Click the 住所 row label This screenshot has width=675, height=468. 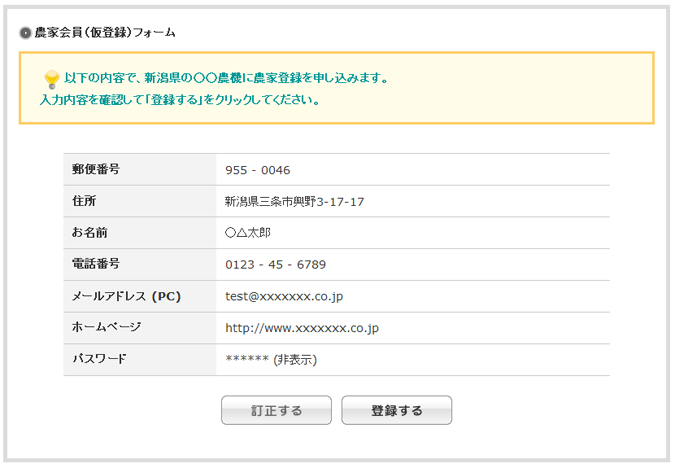click(x=84, y=201)
